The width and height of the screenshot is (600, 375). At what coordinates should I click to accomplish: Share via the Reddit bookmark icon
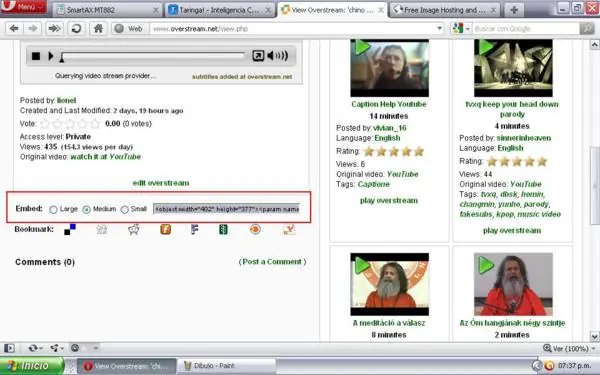pos(134,230)
